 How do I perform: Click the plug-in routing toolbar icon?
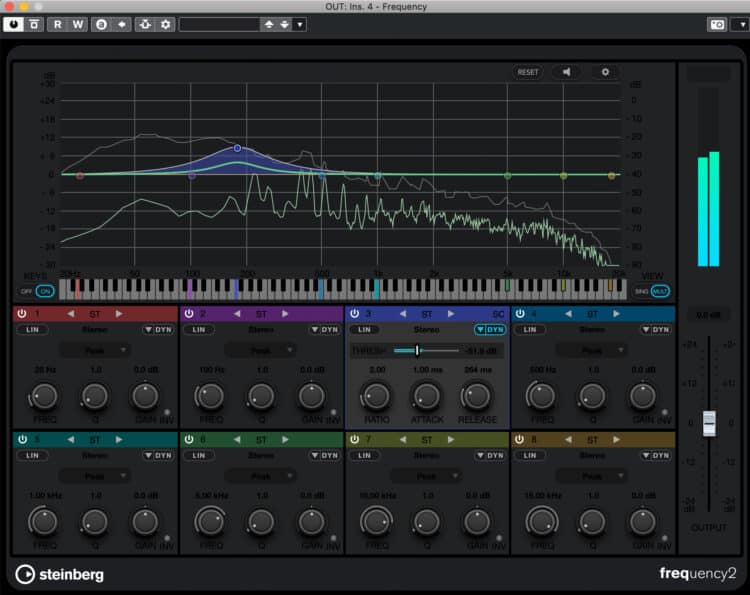(145, 24)
